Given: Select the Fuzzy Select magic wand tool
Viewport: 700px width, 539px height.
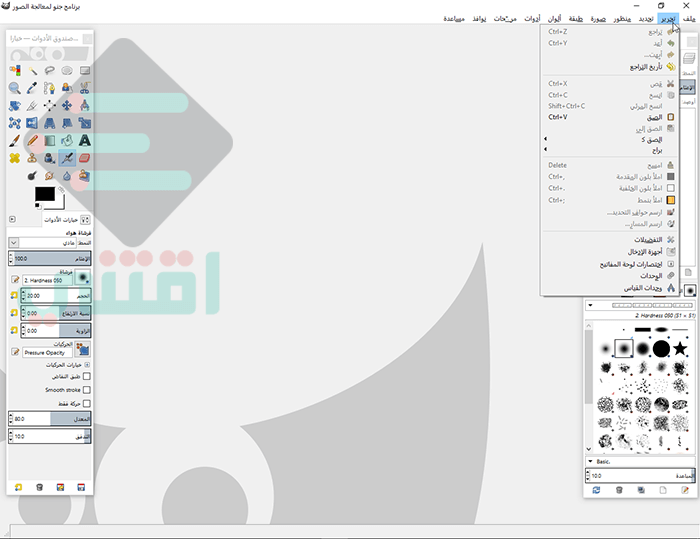Looking at the screenshot, I should click(32, 71).
